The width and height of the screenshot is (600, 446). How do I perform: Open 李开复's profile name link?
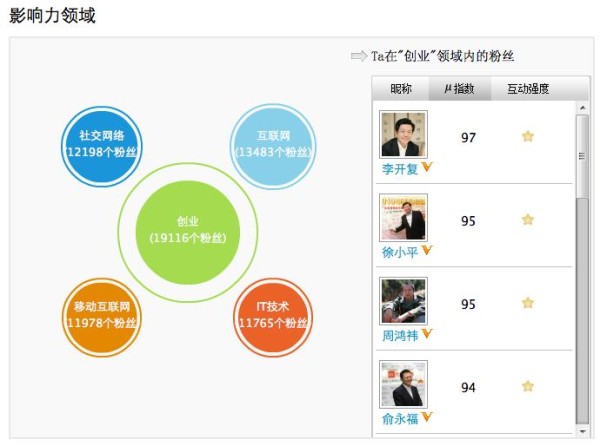click(400, 169)
